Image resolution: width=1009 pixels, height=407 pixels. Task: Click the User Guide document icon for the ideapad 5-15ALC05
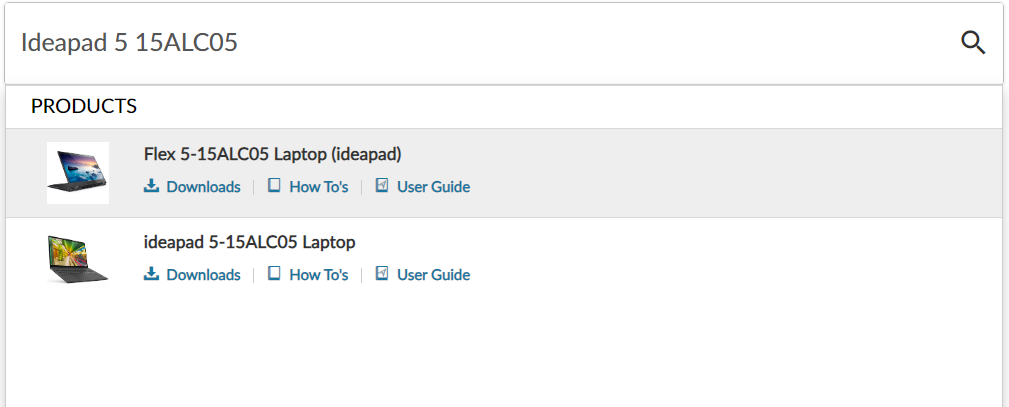[382, 274]
